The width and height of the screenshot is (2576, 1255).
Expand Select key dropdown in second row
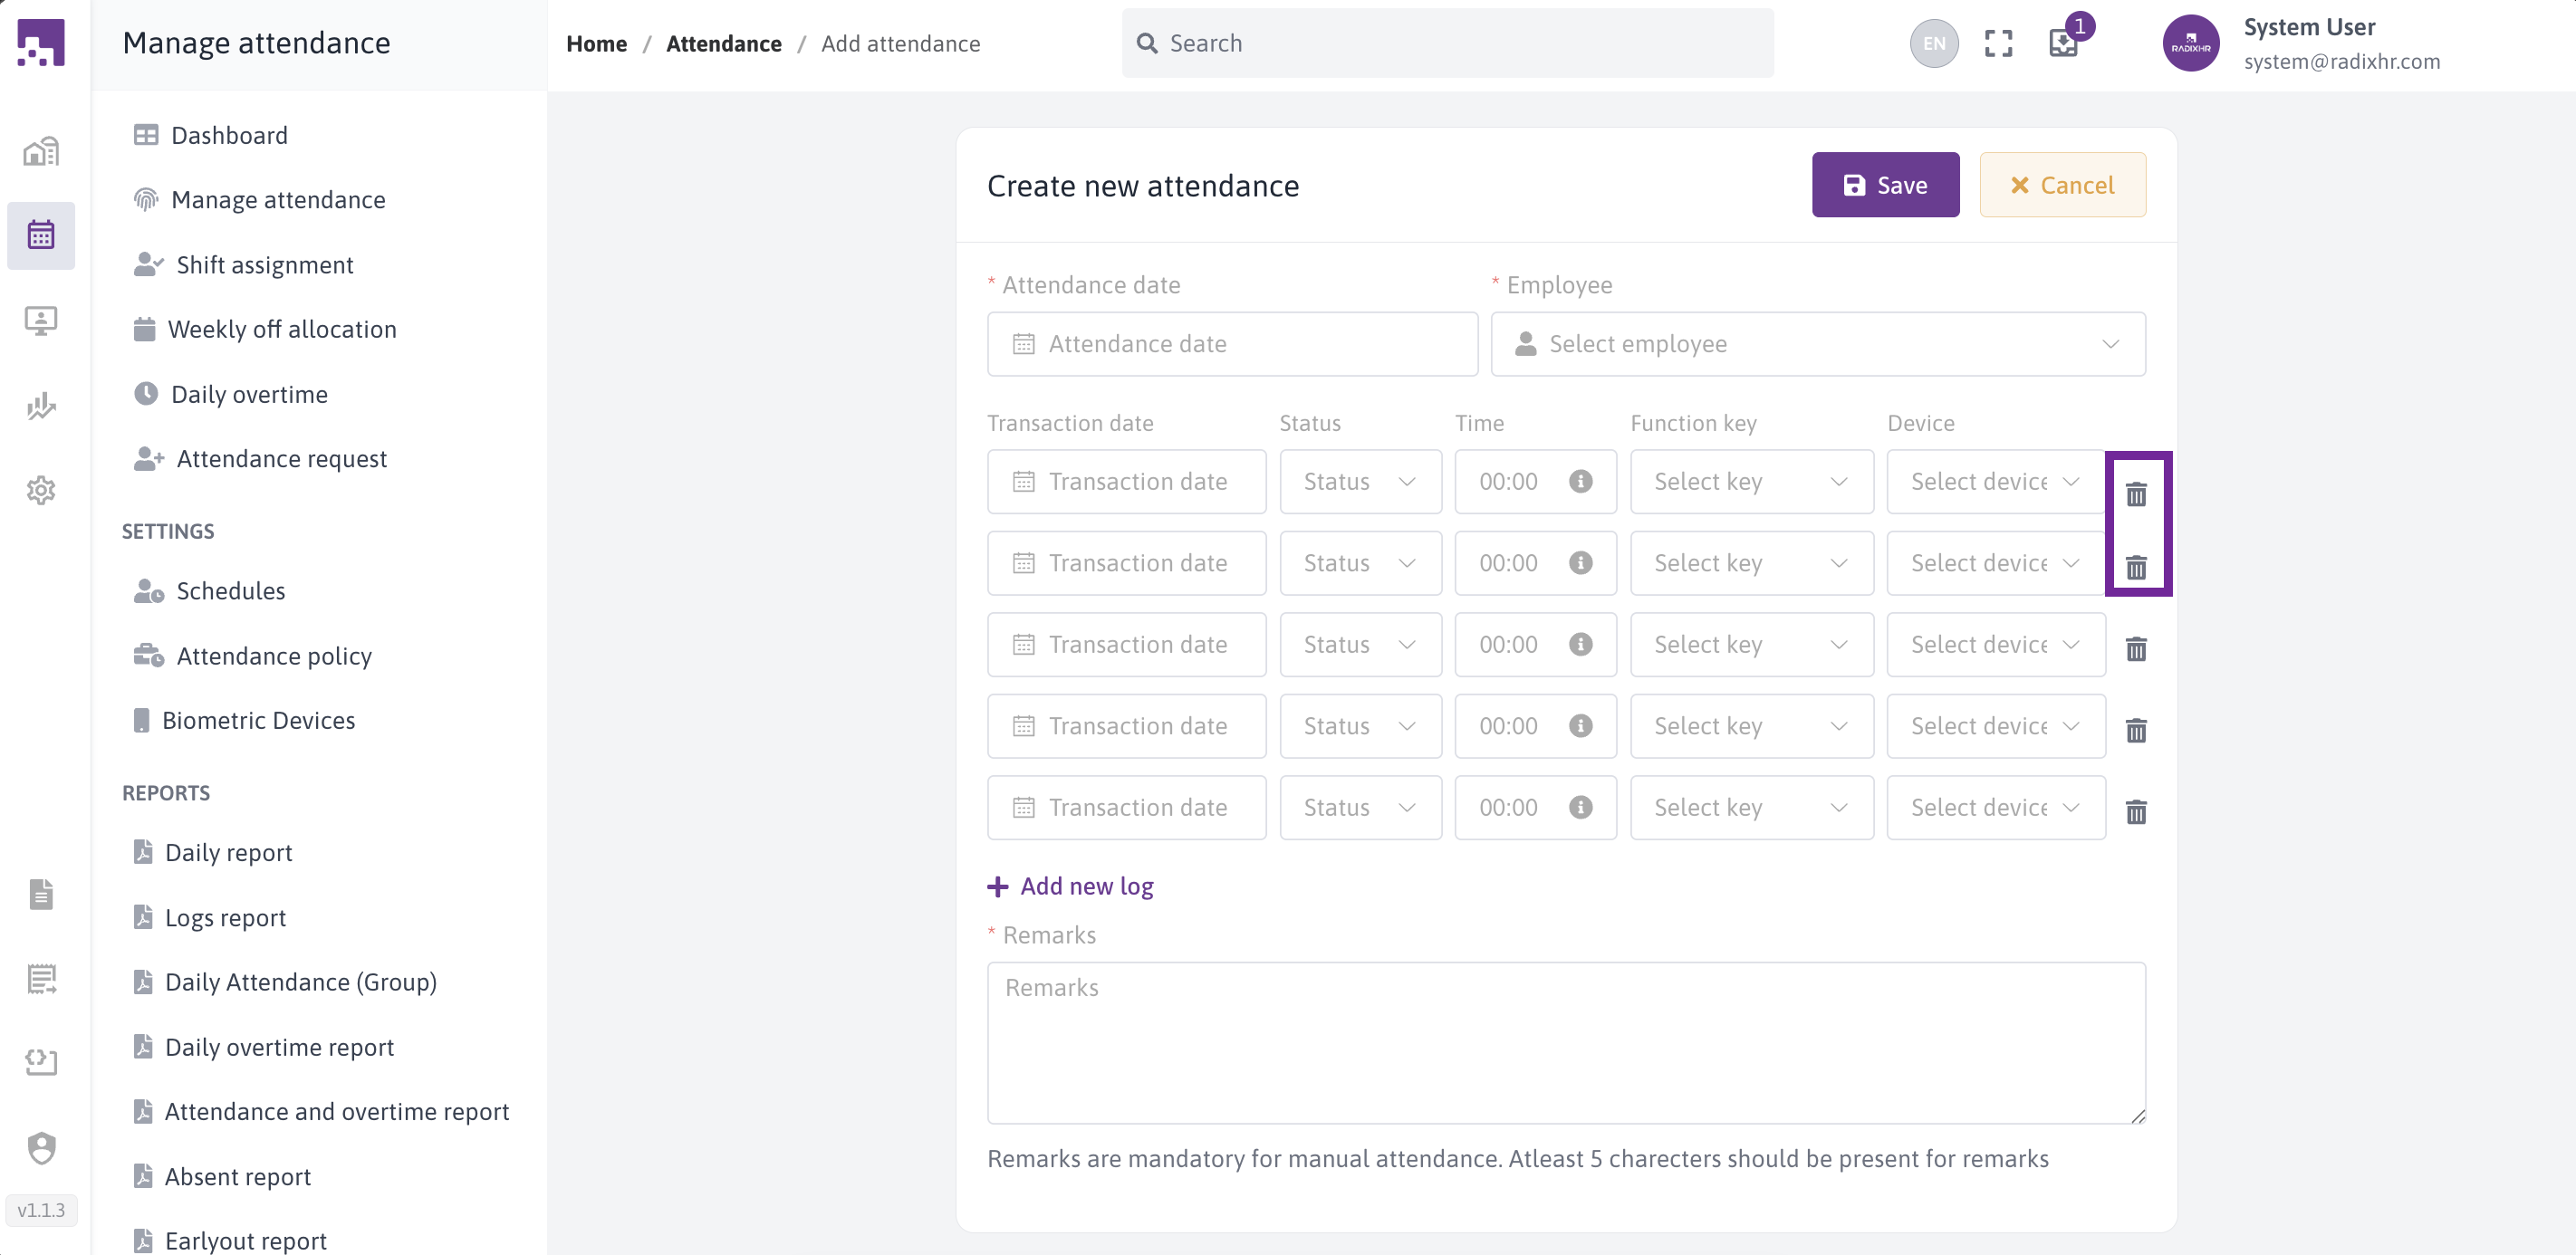1750,563
